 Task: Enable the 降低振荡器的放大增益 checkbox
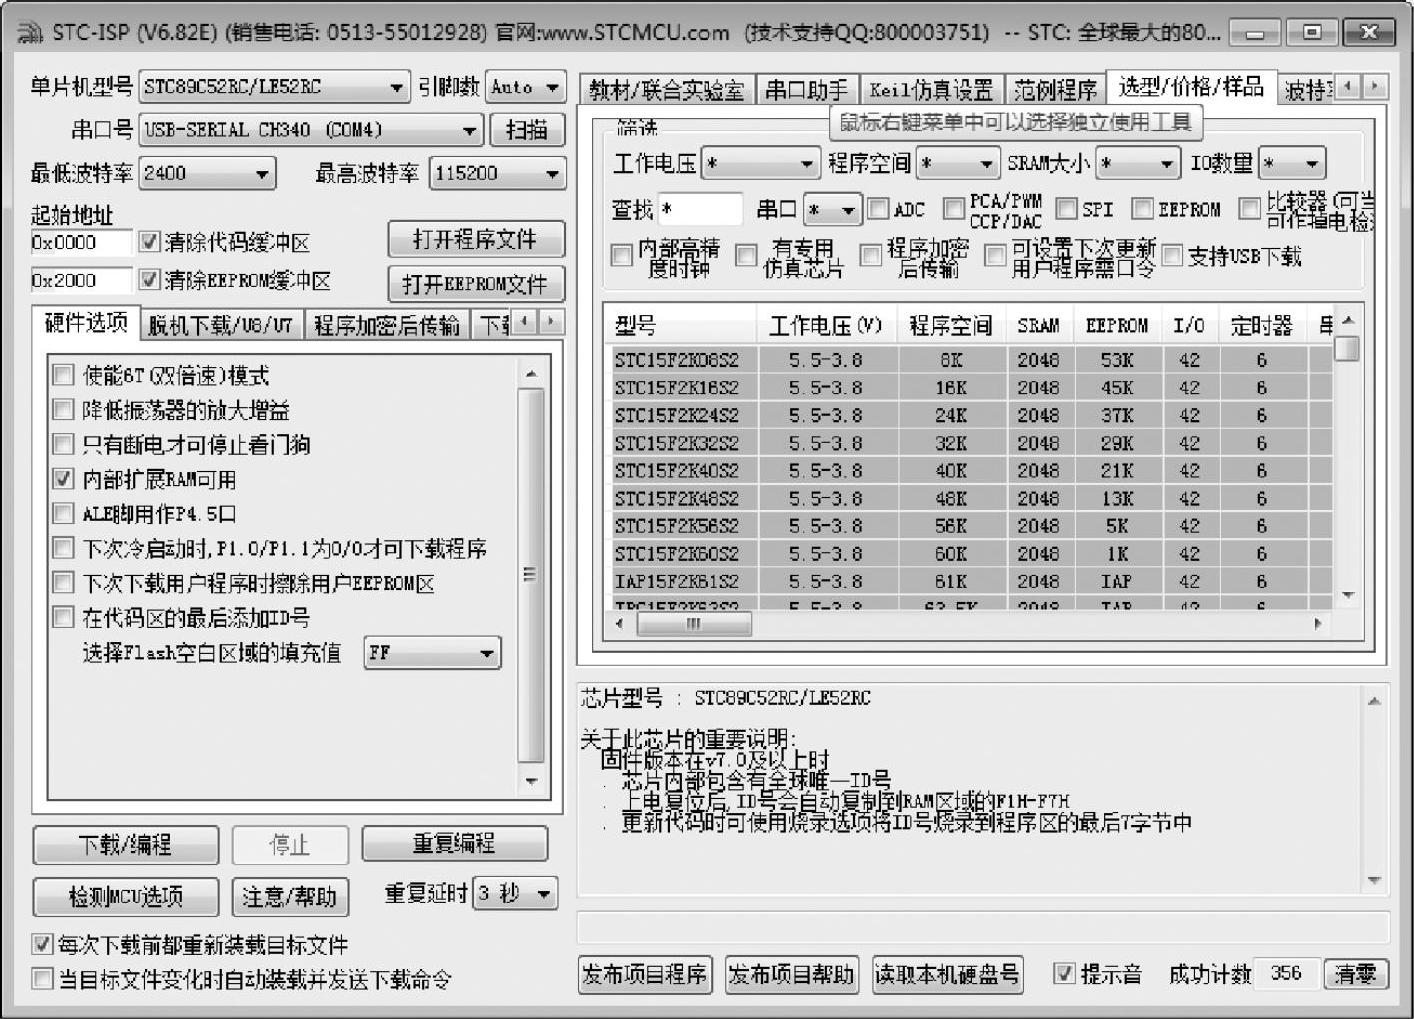pos(63,410)
